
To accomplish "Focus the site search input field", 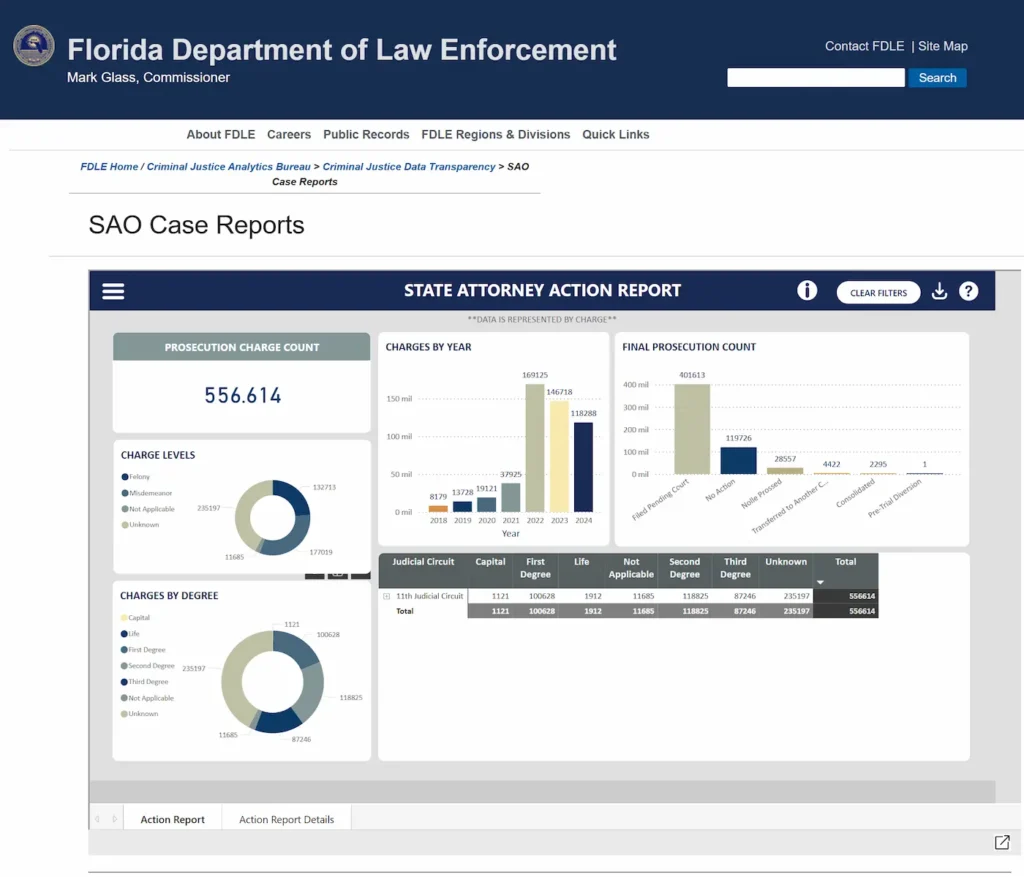I will point(816,78).
